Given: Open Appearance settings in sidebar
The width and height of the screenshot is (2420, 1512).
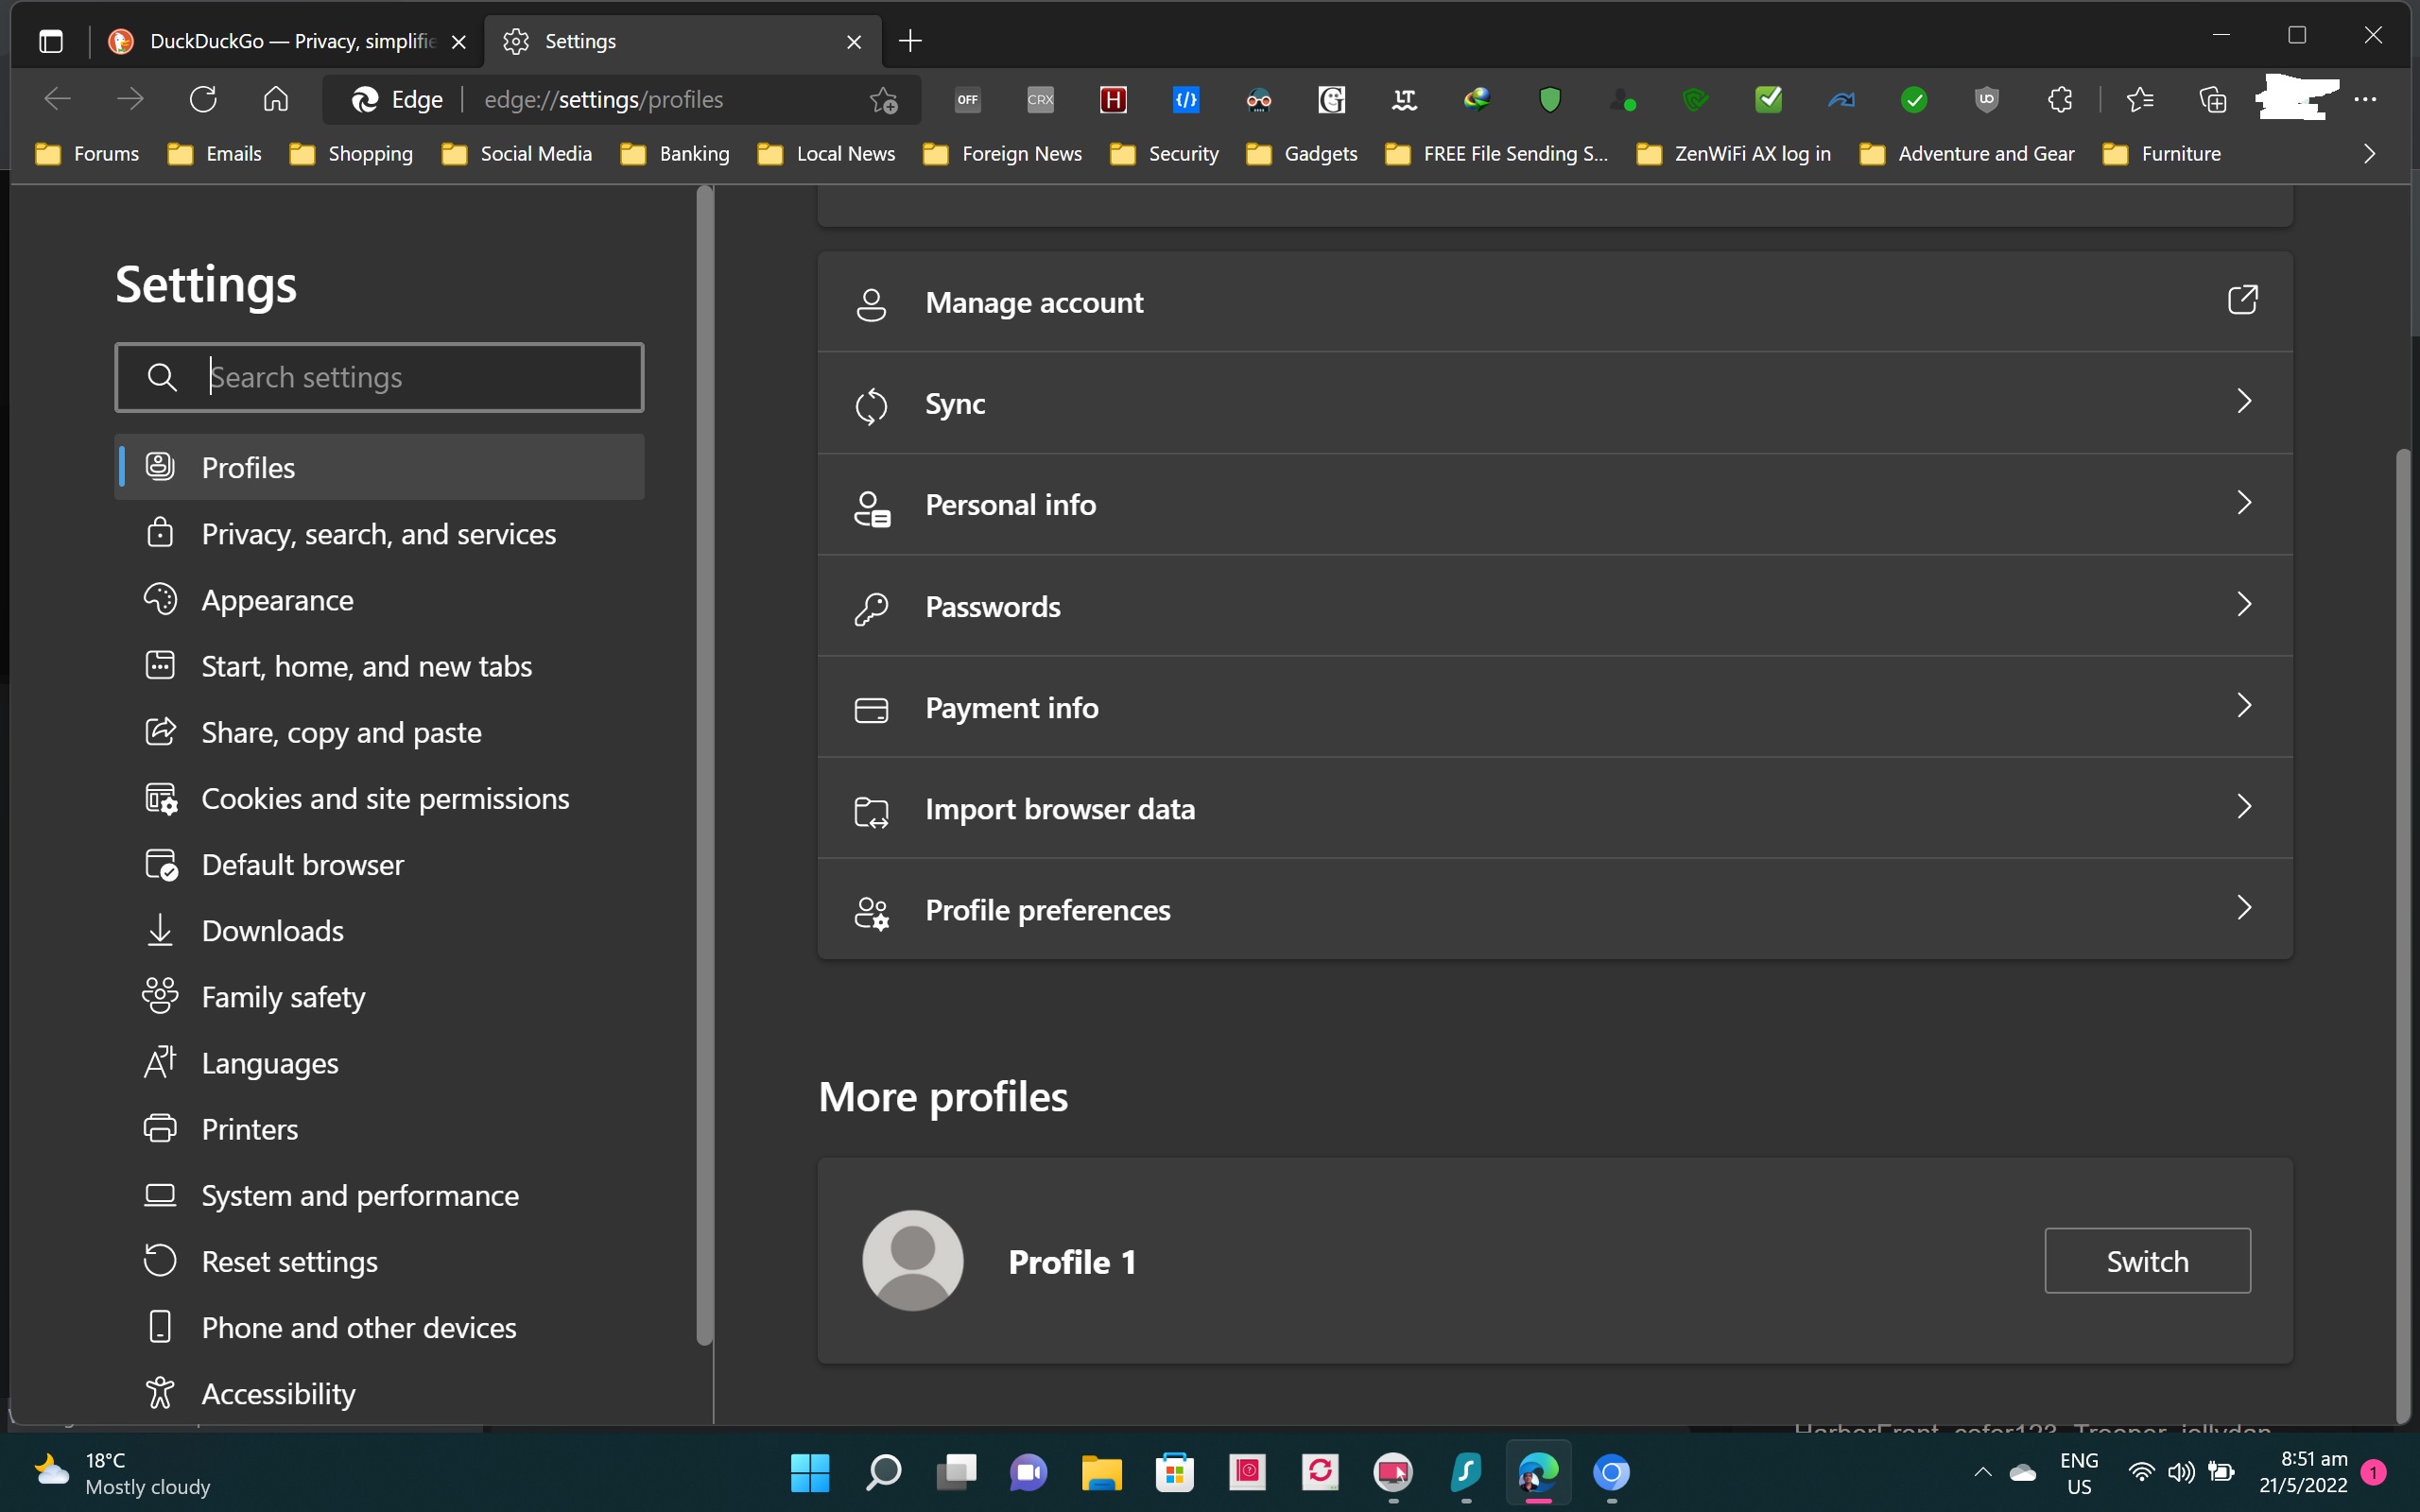Looking at the screenshot, I should point(277,600).
